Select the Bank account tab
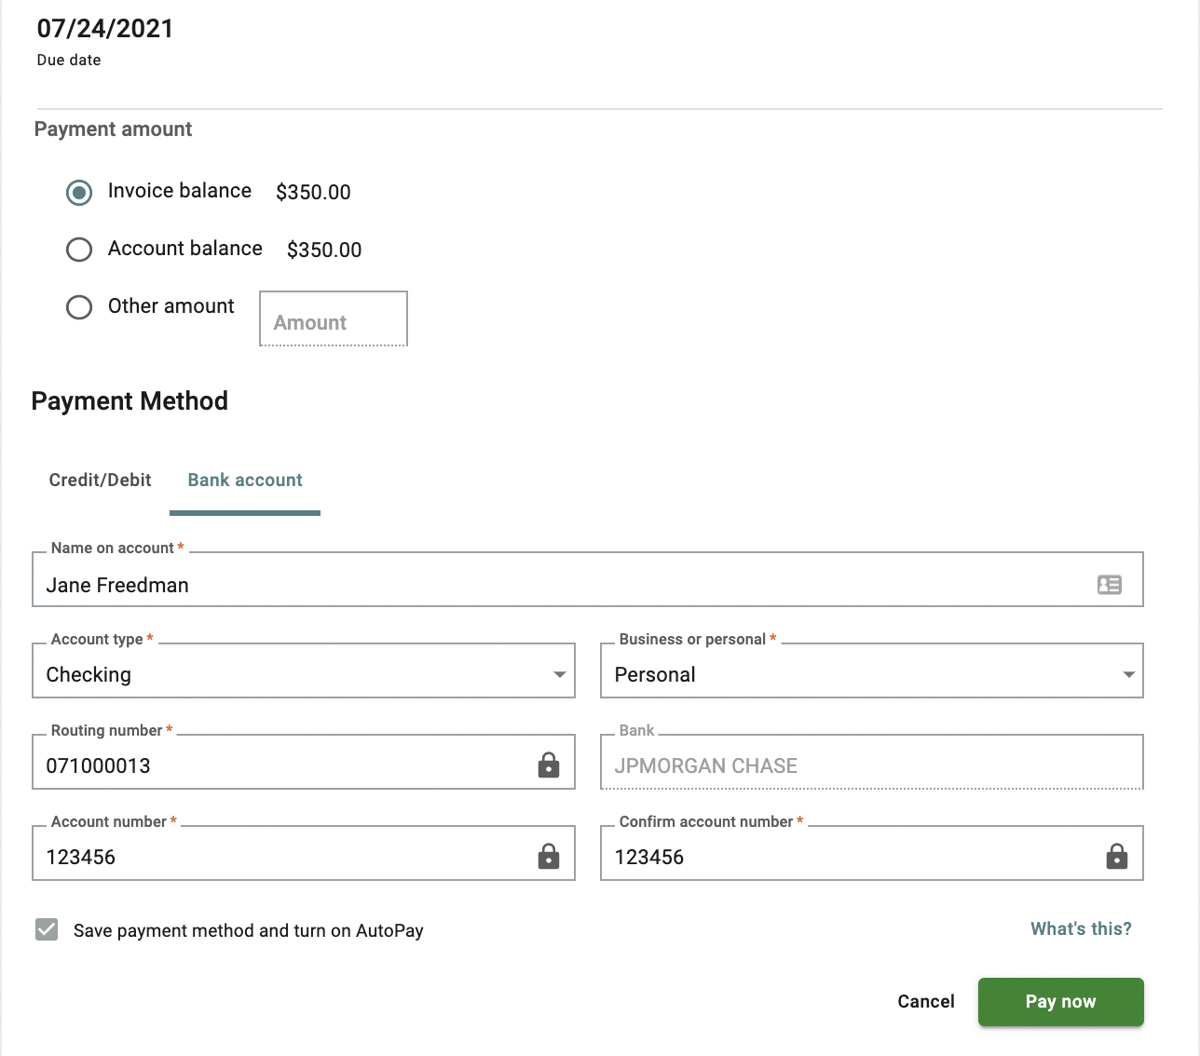This screenshot has width=1200, height=1056. pos(244,480)
